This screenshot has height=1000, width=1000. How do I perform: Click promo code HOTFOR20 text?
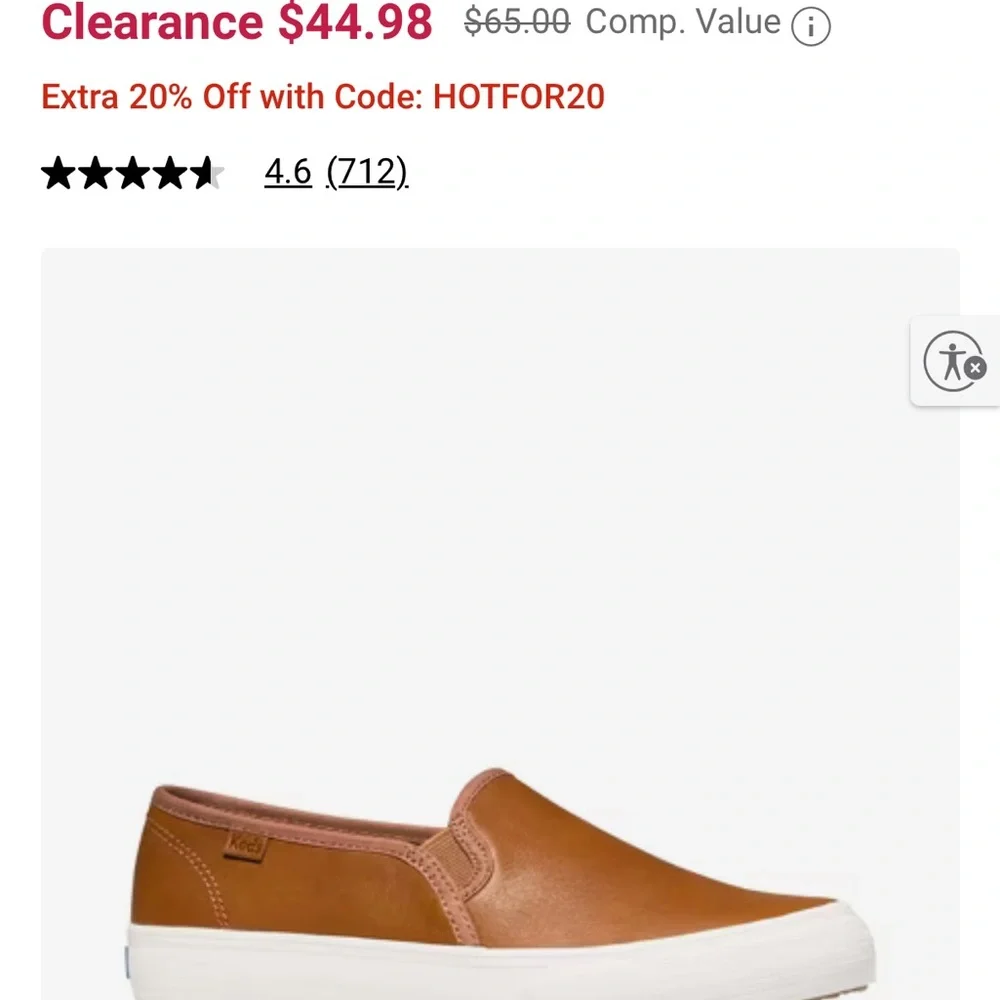517,96
